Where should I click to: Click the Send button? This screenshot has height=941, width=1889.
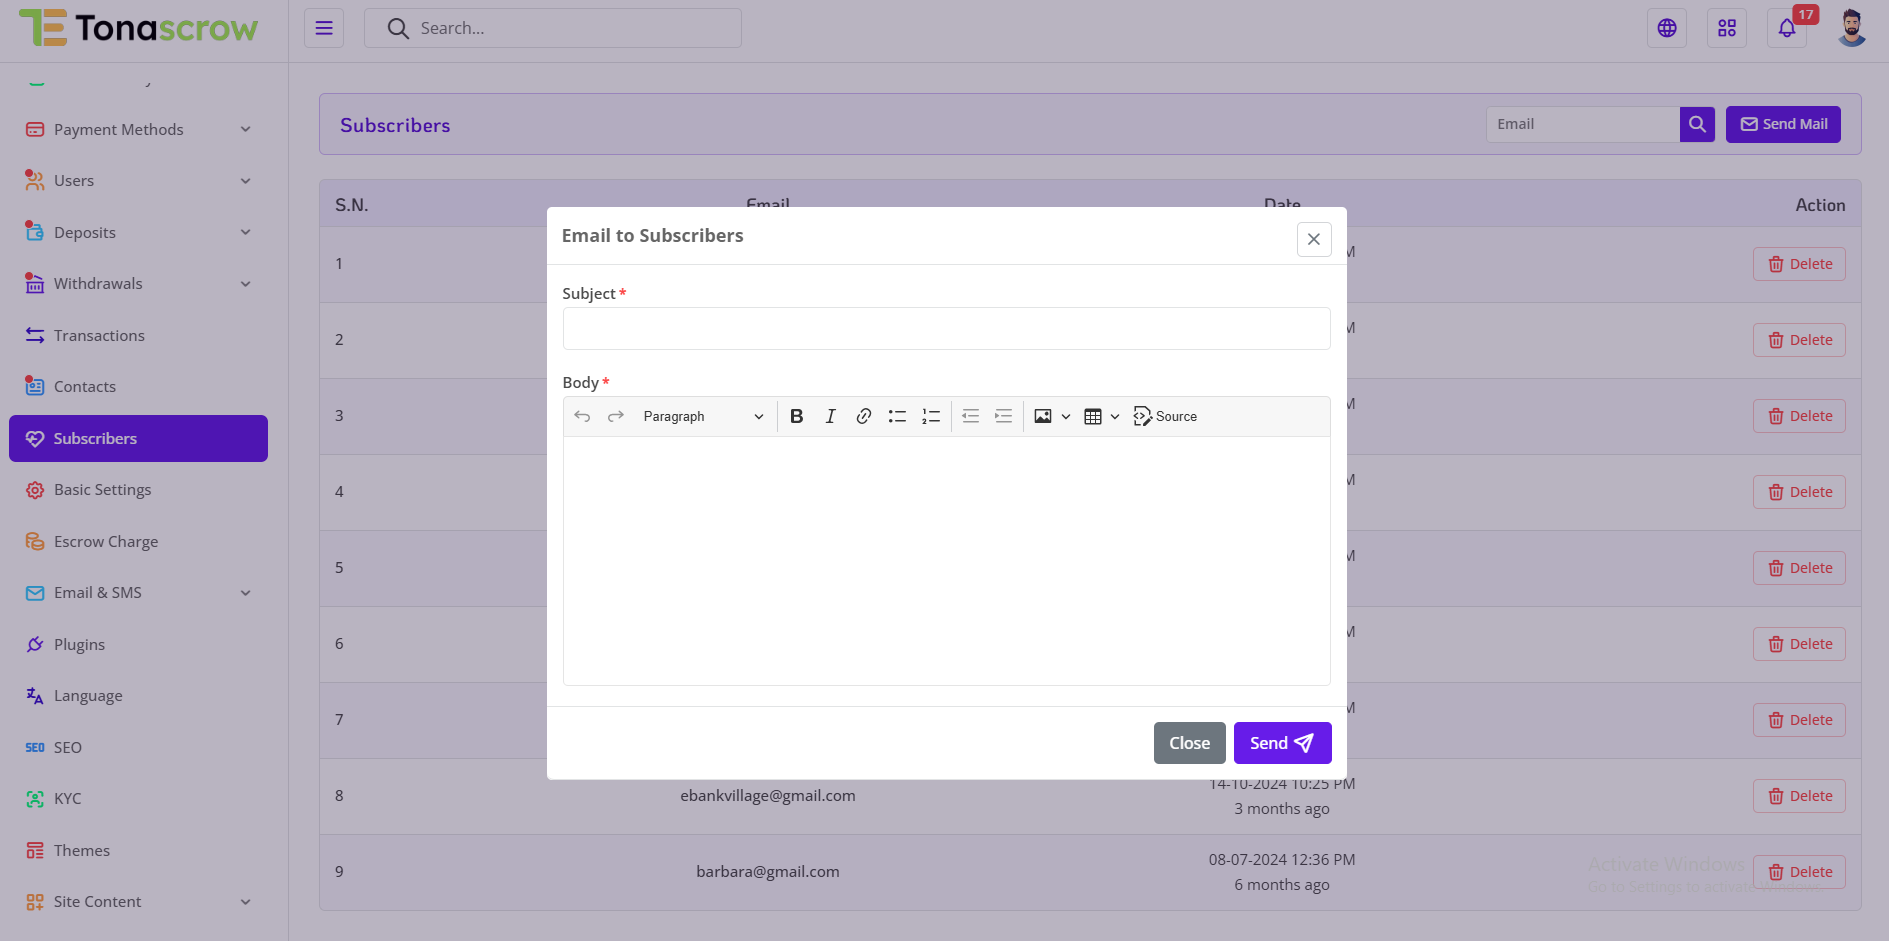[x=1282, y=743]
